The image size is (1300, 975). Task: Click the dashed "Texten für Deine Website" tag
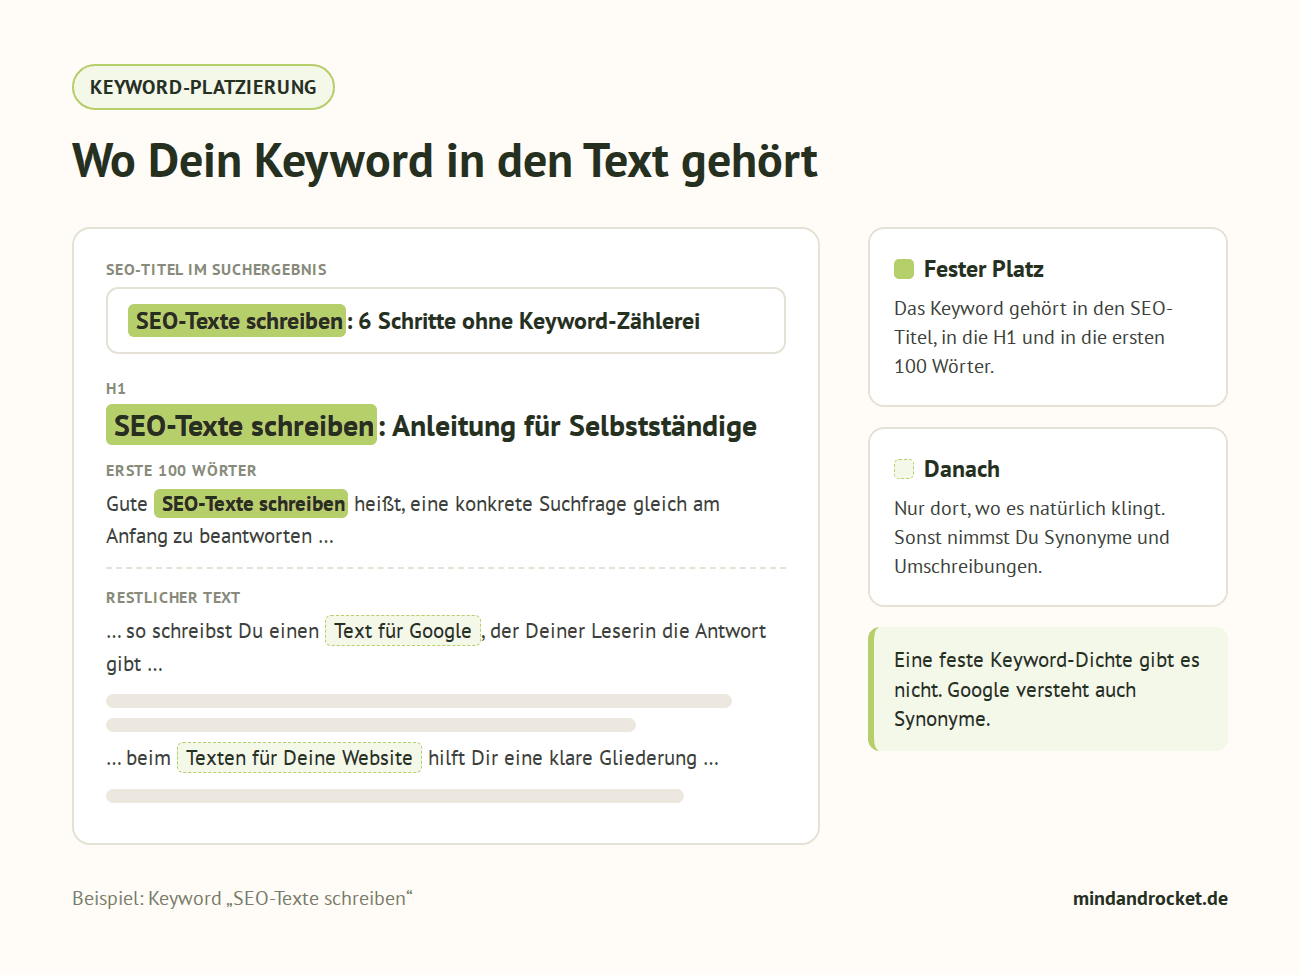pos(299,758)
